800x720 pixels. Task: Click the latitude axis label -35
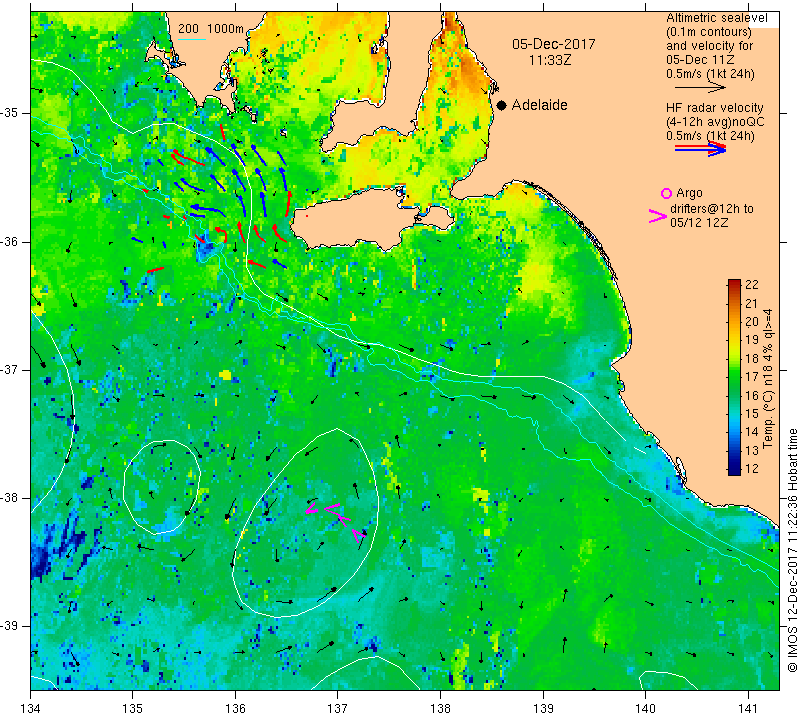point(10,113)
